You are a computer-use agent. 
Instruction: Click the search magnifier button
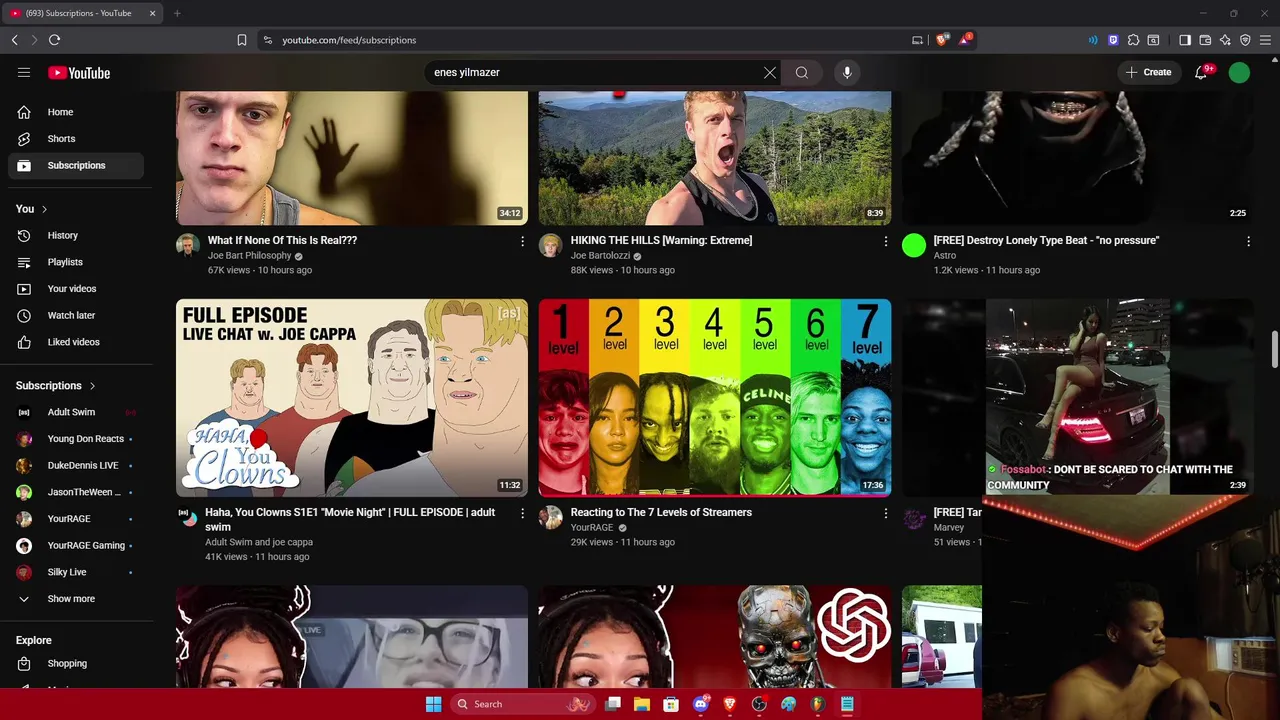click(x=802, y=72)
